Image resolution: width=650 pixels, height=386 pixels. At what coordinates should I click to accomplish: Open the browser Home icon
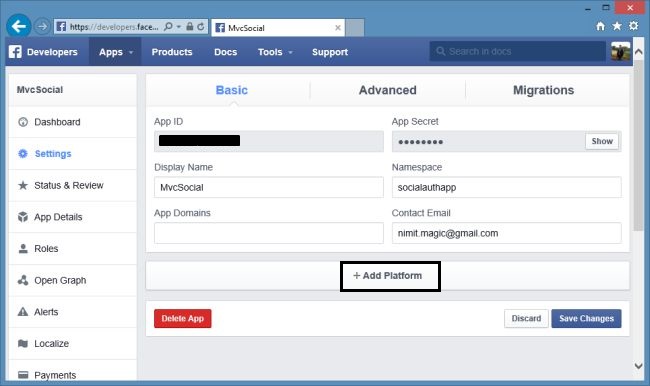pos(600,26)
